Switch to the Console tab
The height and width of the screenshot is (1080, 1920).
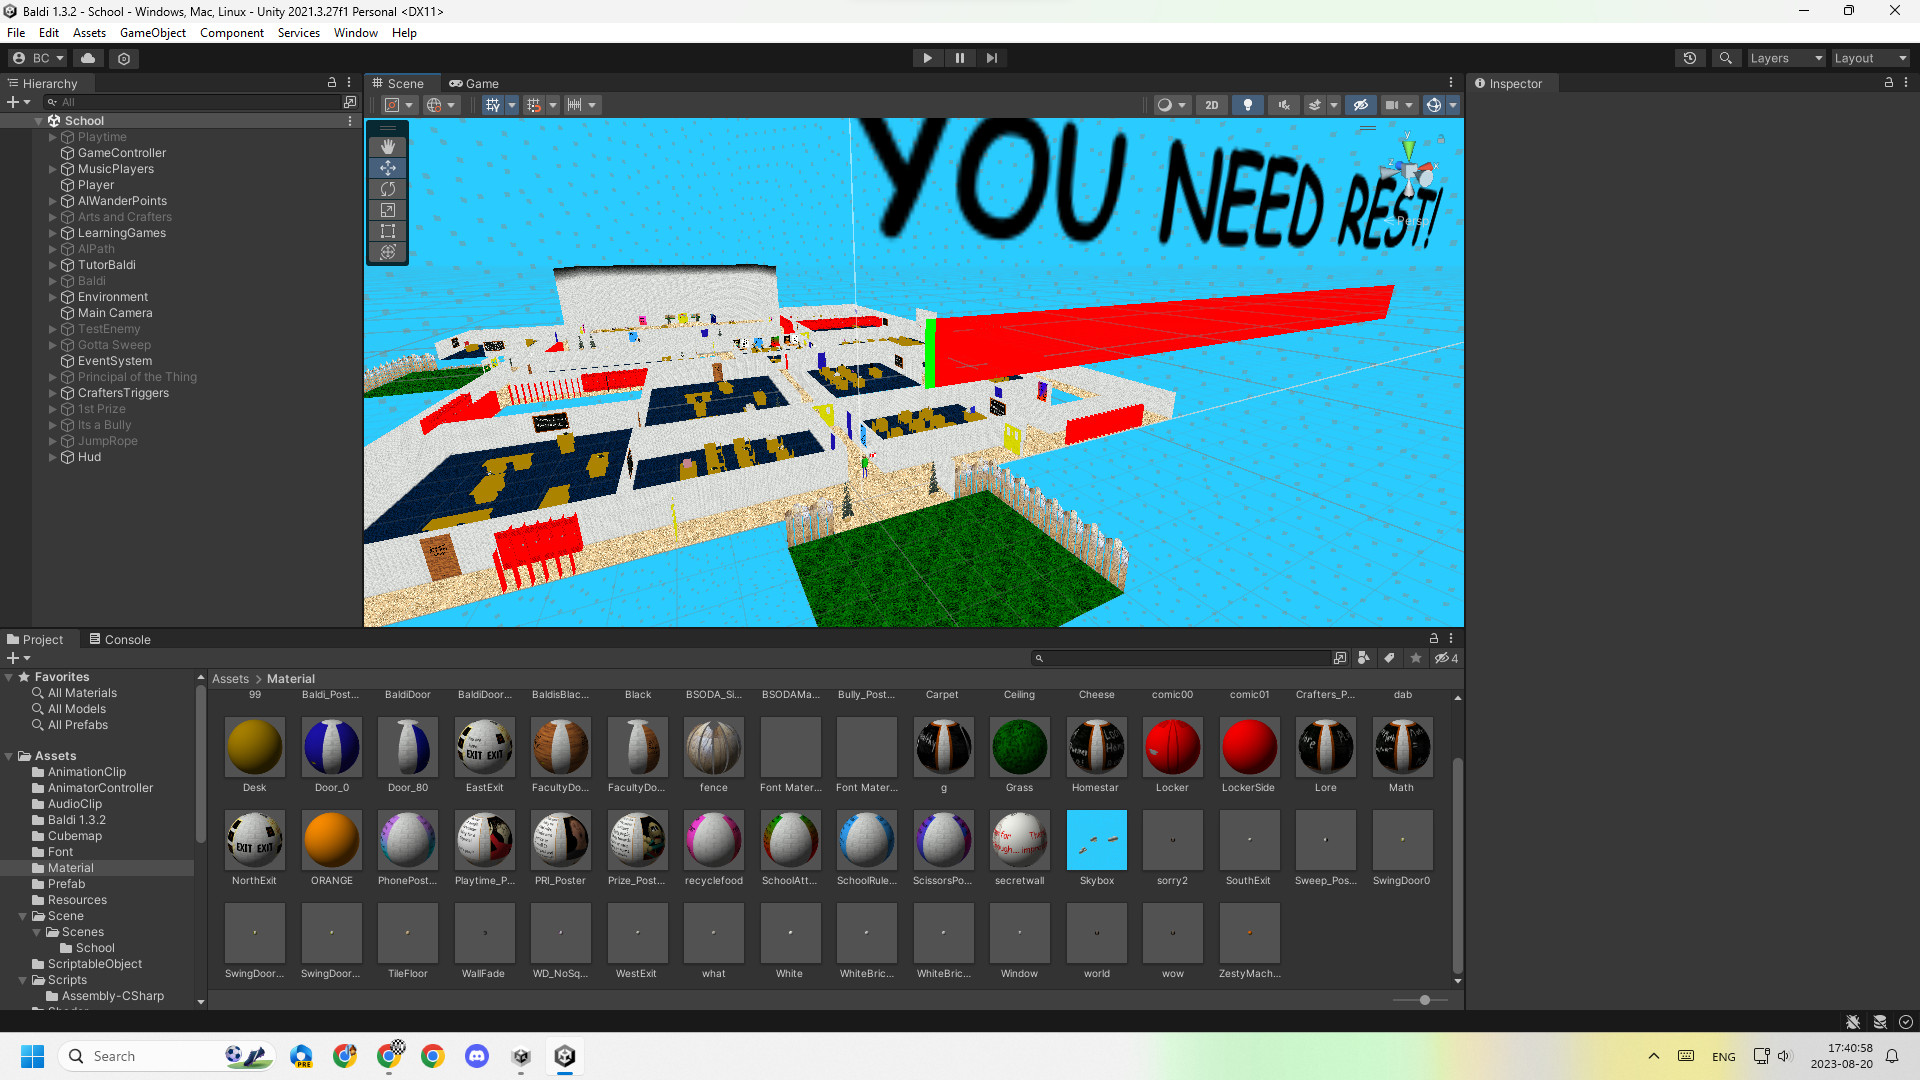click(119, 640)
